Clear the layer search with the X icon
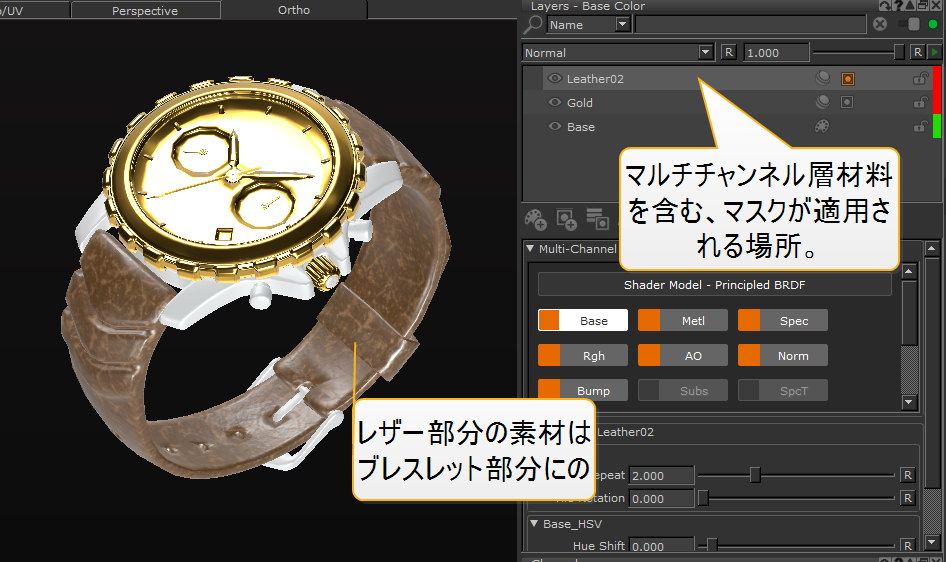 tap(880, 25)
